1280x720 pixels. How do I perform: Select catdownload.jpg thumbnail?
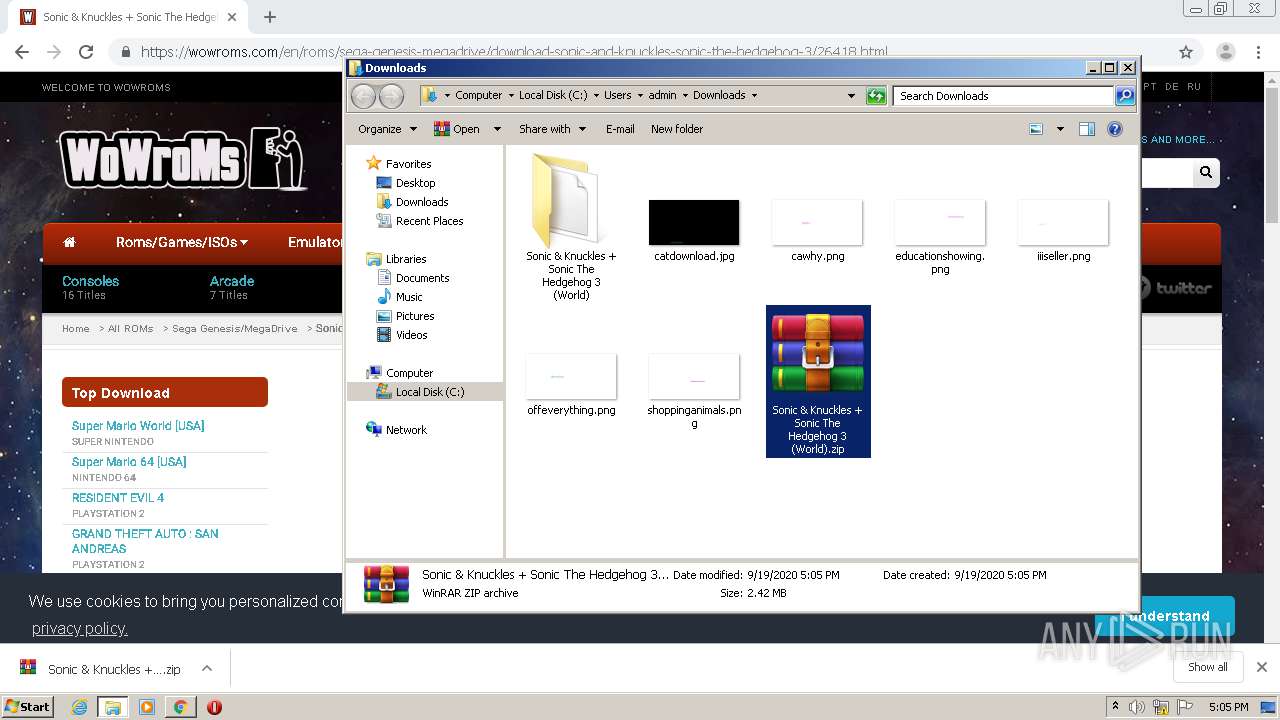694,222
